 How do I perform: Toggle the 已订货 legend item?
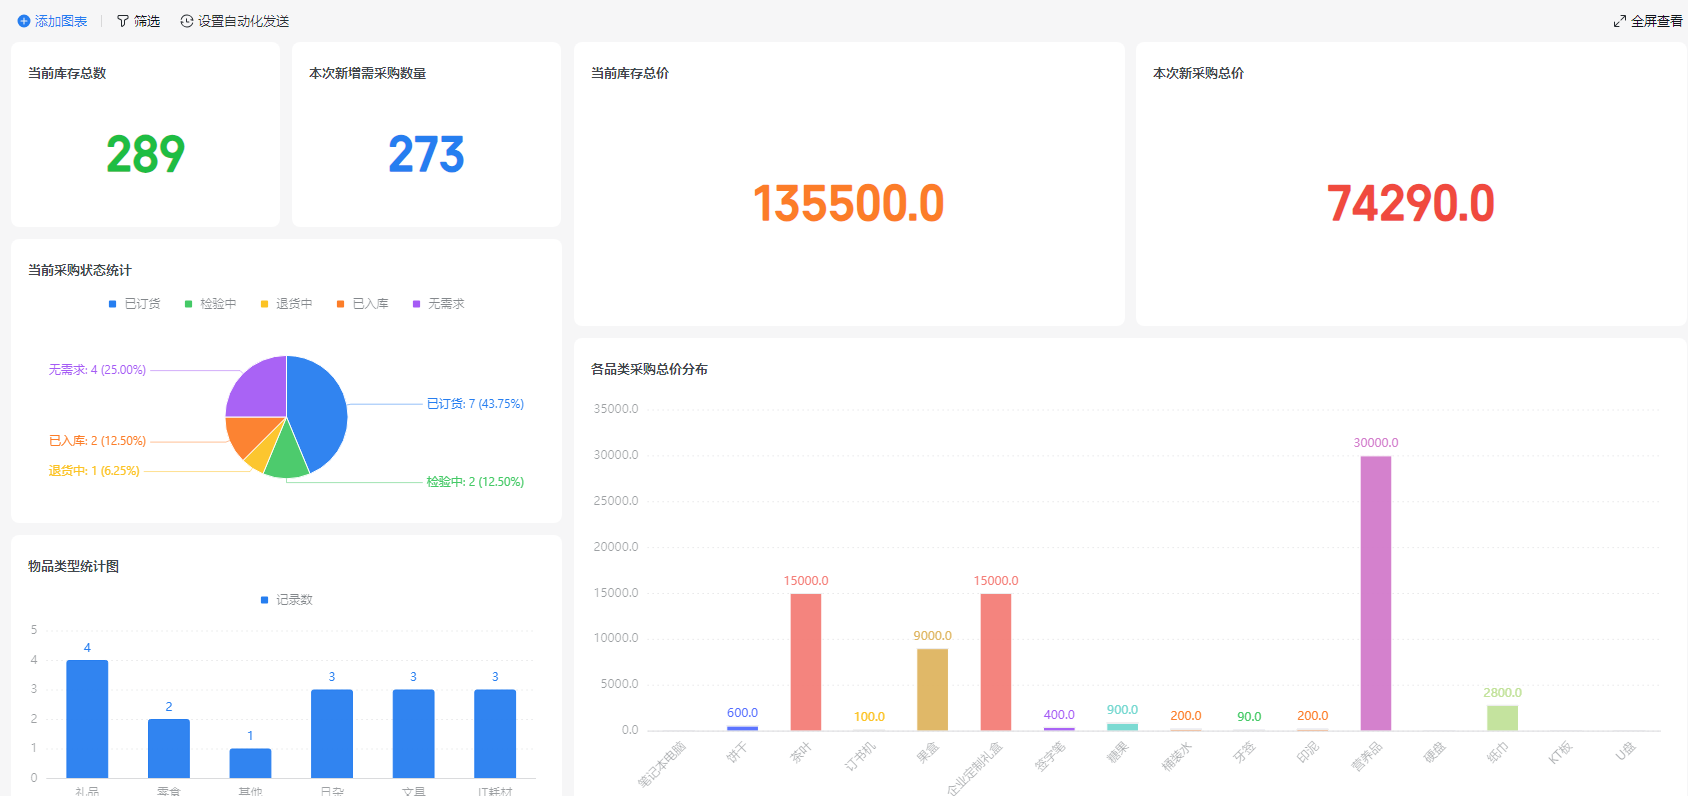134,304
